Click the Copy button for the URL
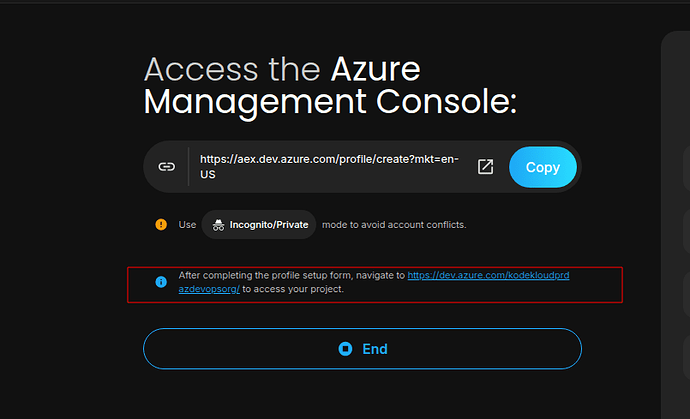 point(543,167)
